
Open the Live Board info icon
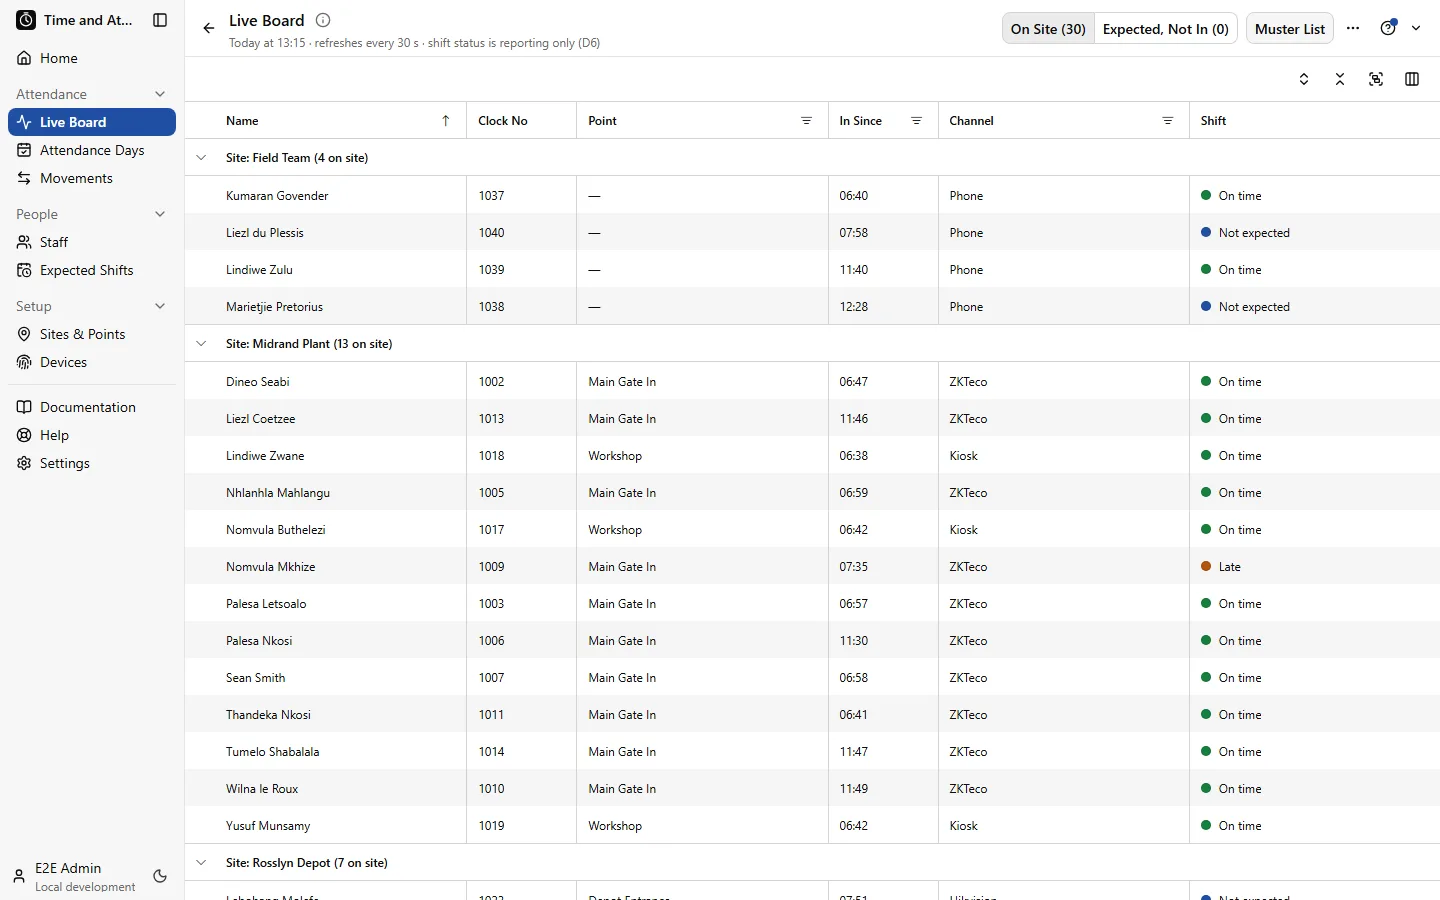[323, 20]
